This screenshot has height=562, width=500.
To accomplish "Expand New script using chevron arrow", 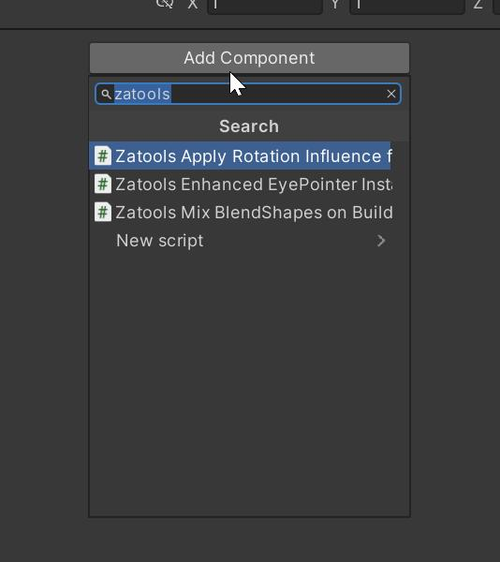I will (381, 240).
